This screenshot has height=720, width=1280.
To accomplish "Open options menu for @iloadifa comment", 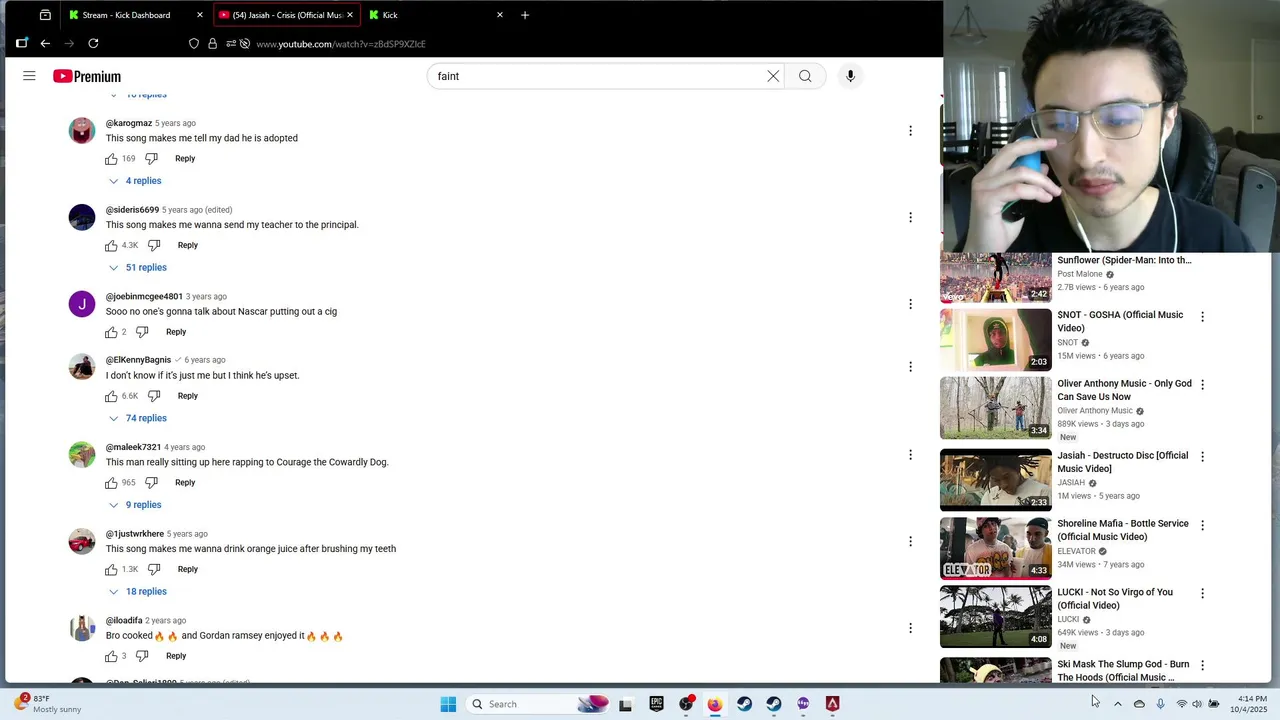I will point(910,628).
